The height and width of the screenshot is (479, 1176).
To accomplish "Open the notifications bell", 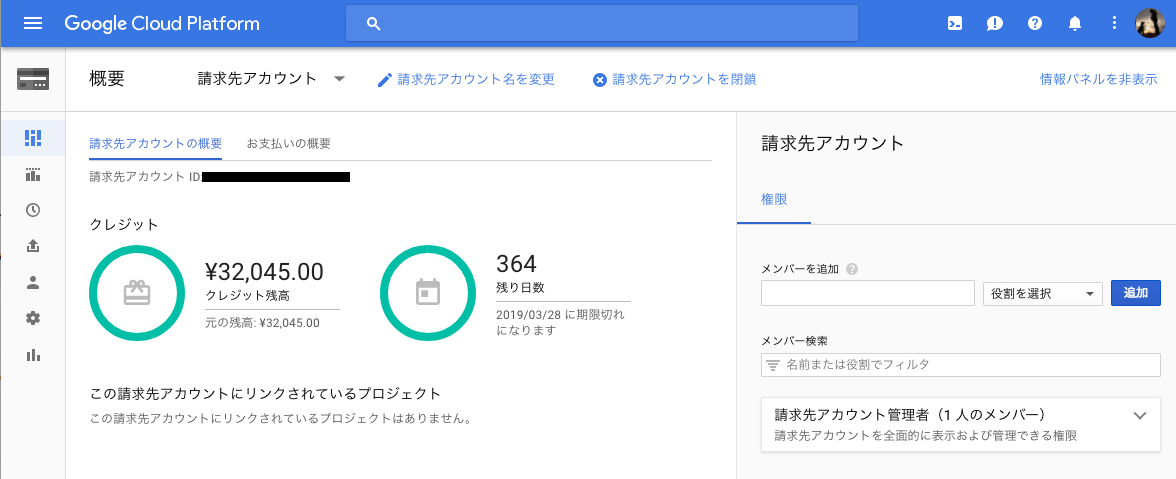I will [x=1075, y=24].
